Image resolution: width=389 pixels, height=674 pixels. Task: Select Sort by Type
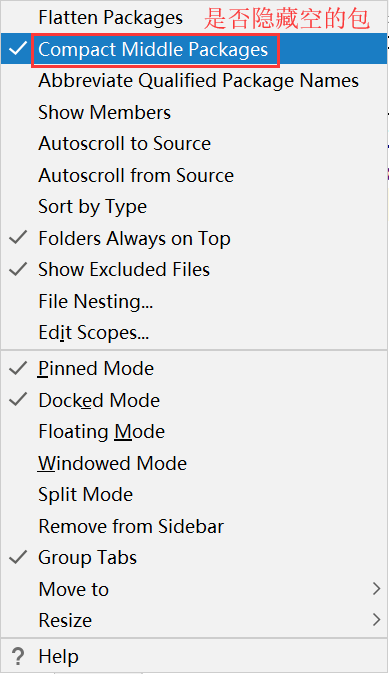[193, 207]
